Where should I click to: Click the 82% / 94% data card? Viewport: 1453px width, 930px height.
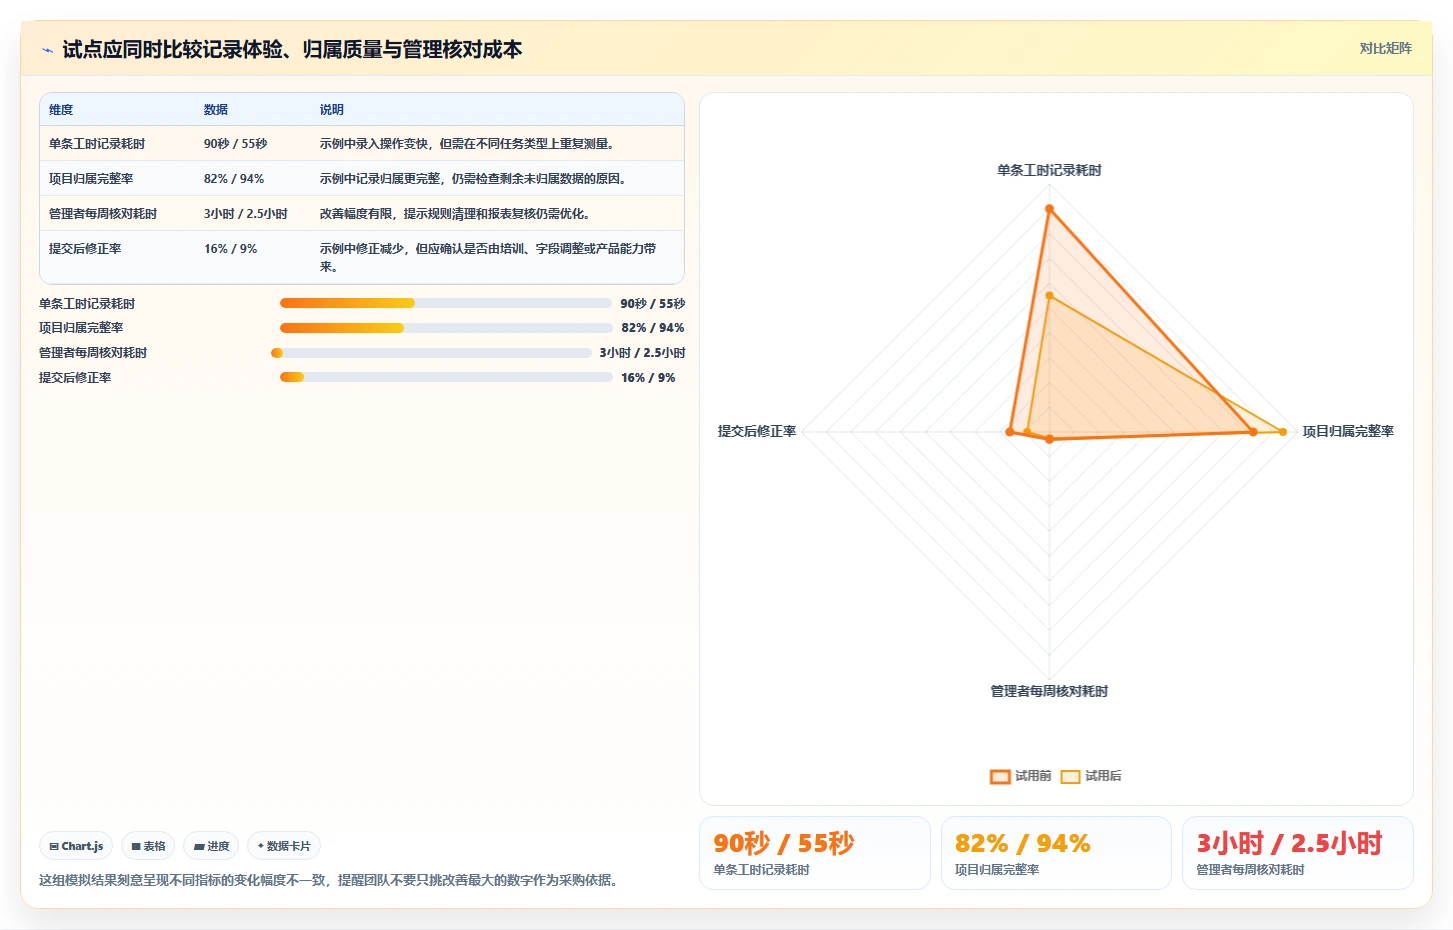pyautogui.click(x=1056, y=853)
